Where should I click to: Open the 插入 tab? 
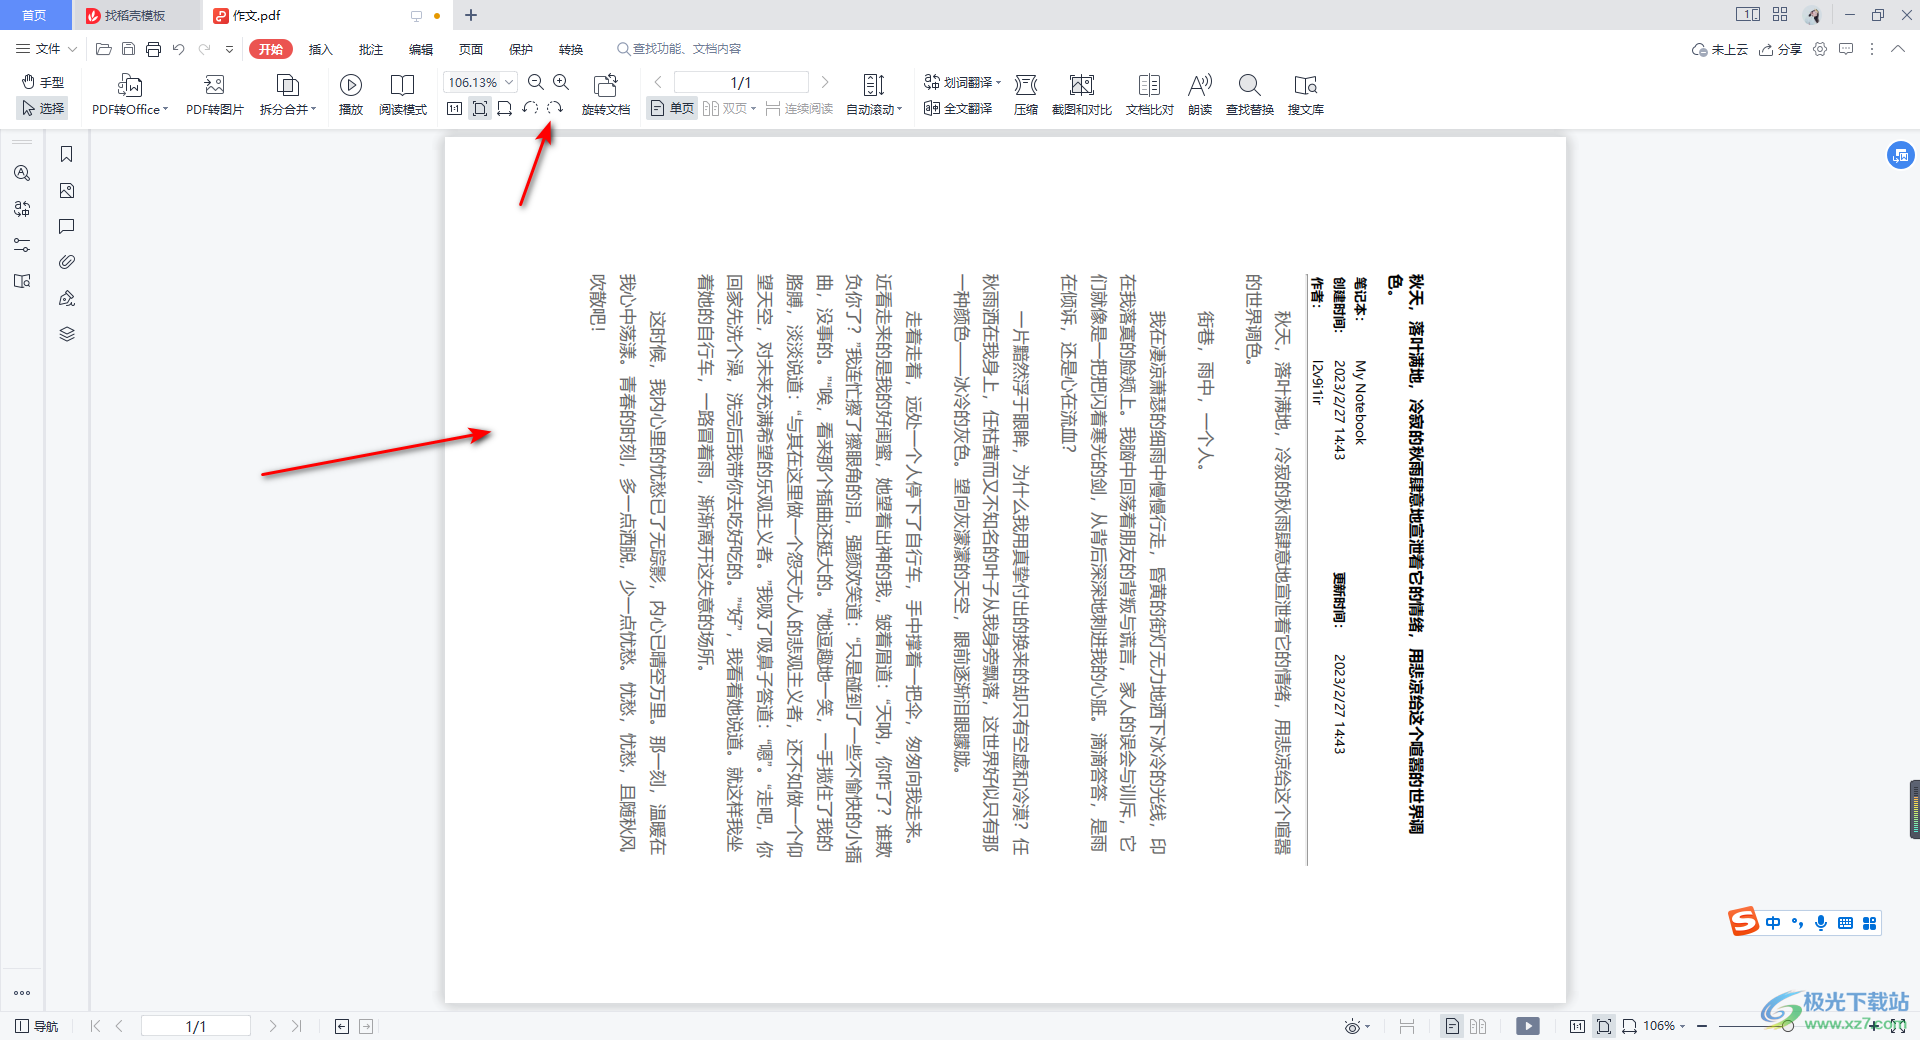tap(320, 49)
